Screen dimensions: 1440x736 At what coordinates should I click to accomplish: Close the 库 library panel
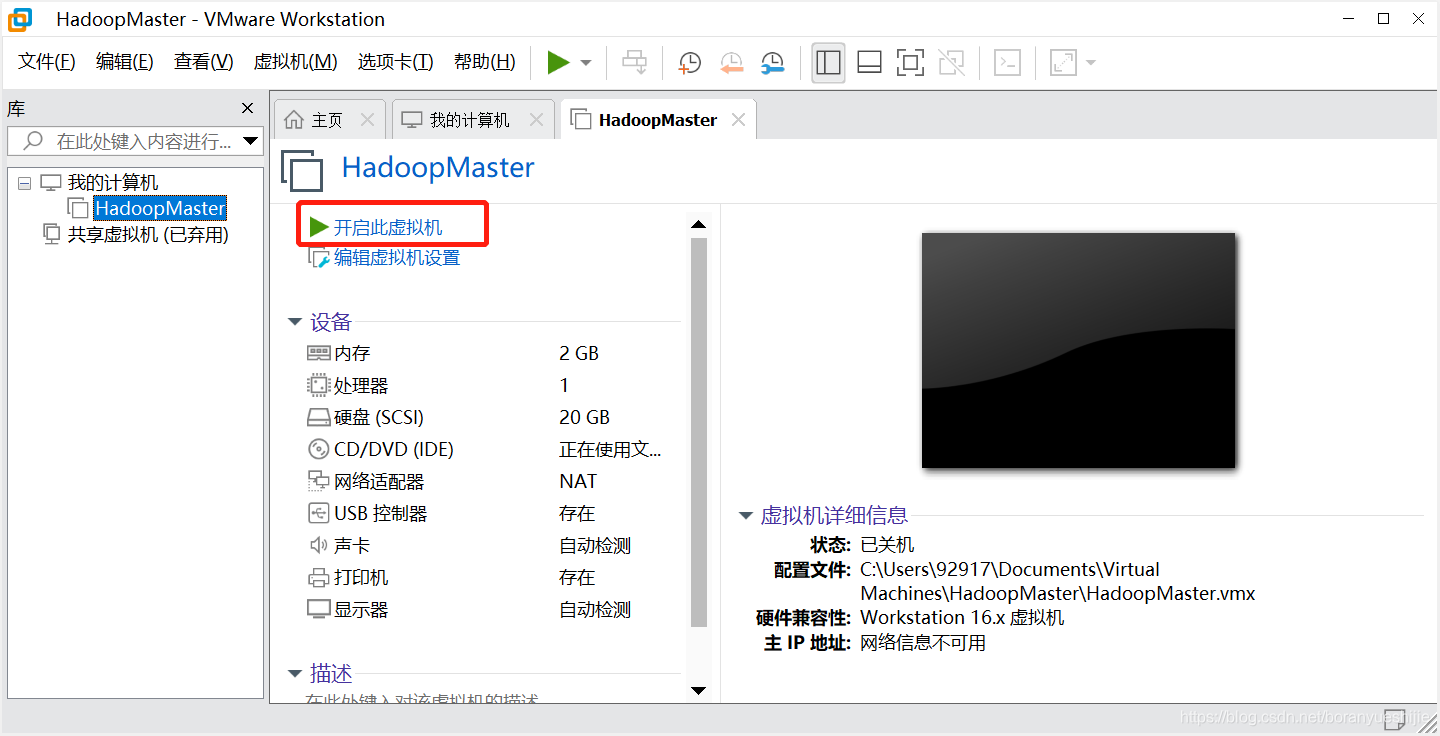[248, 108]
